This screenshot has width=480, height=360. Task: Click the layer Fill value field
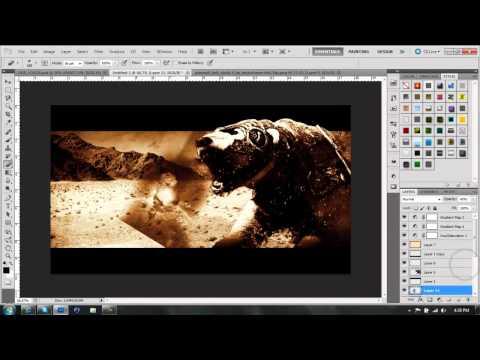pyautogui.click(x=465, y=208)
